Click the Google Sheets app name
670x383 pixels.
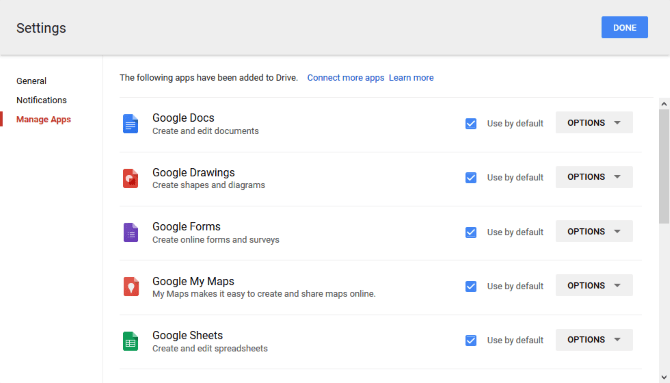pos(188,335)
